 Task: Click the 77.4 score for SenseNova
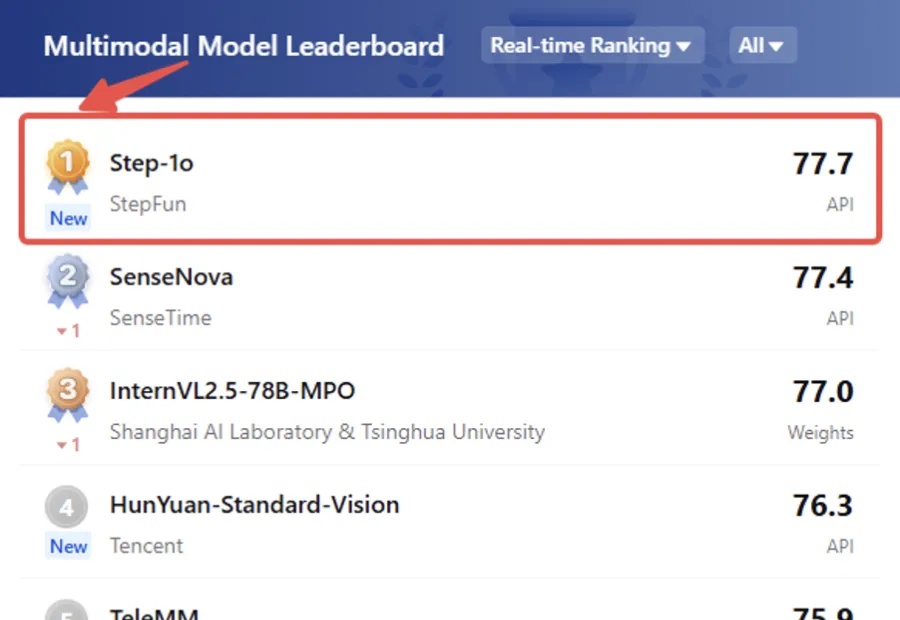823,278
